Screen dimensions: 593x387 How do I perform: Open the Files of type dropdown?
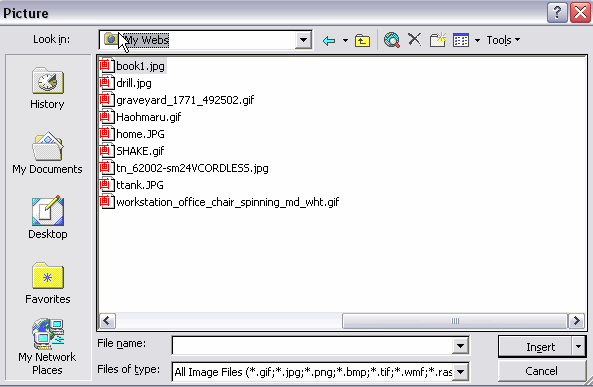[x=460, y=372]
